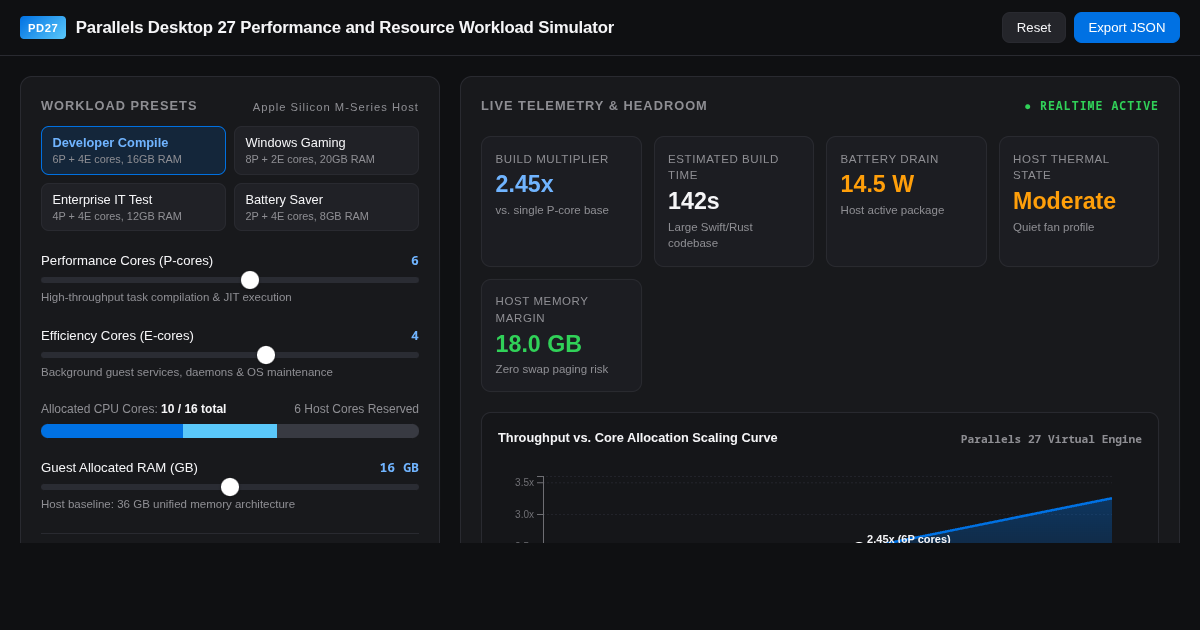The image size is (1200, 630).
Task: Click the LIVE TELEMETRY & HEADROOM heading
Action: 594,106
